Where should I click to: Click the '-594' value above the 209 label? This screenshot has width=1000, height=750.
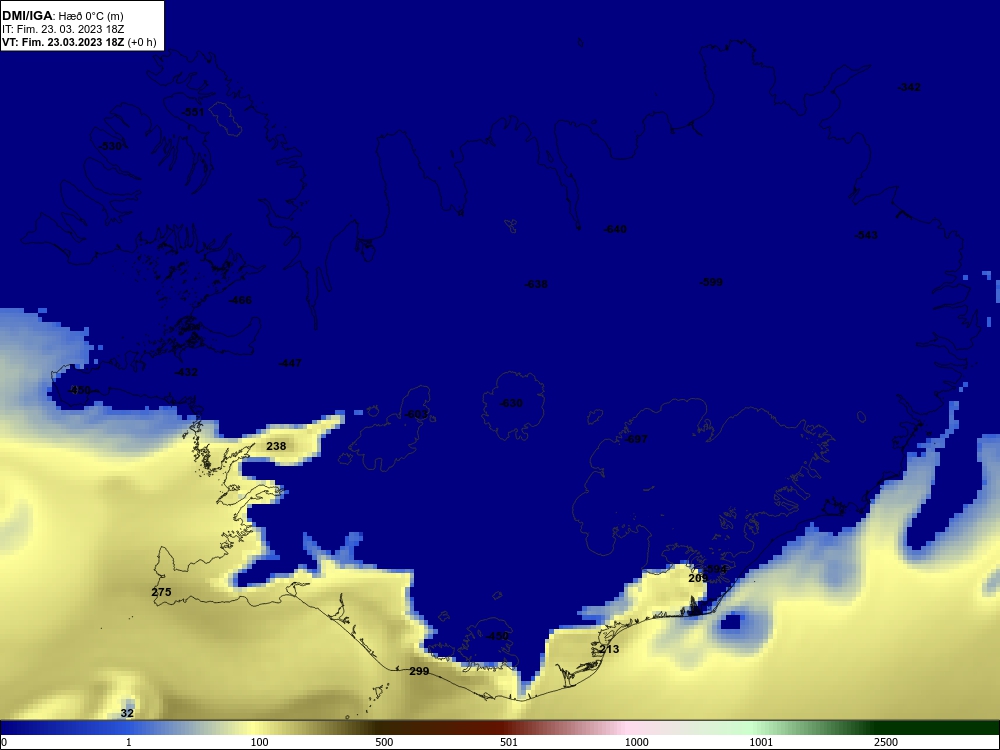[x=716, y=569]
